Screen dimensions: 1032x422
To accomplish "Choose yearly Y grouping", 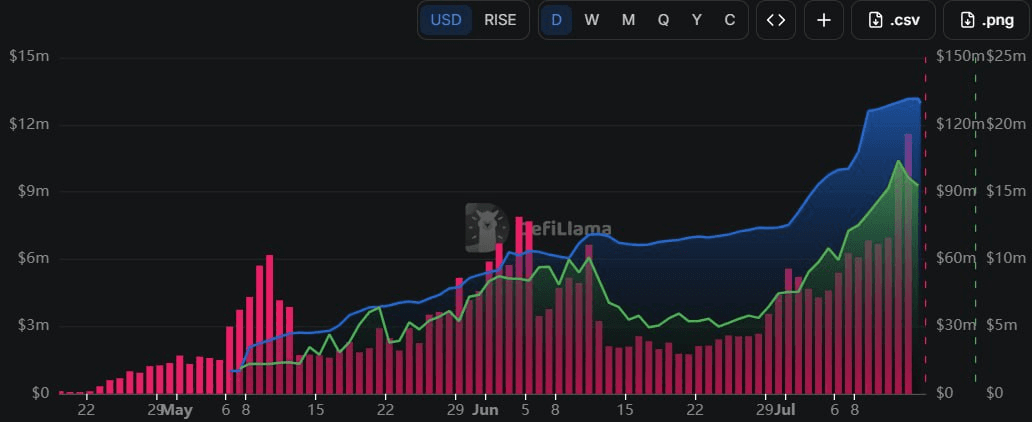I will point(696,20).
